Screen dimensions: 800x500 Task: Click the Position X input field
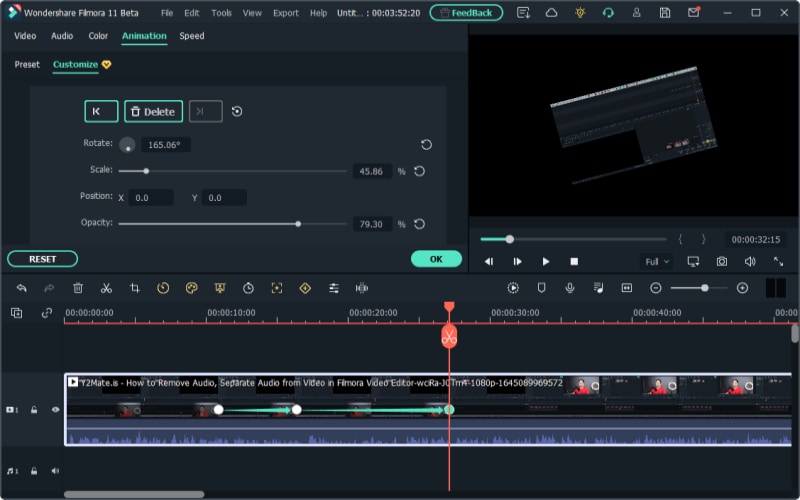click(151, 198)
